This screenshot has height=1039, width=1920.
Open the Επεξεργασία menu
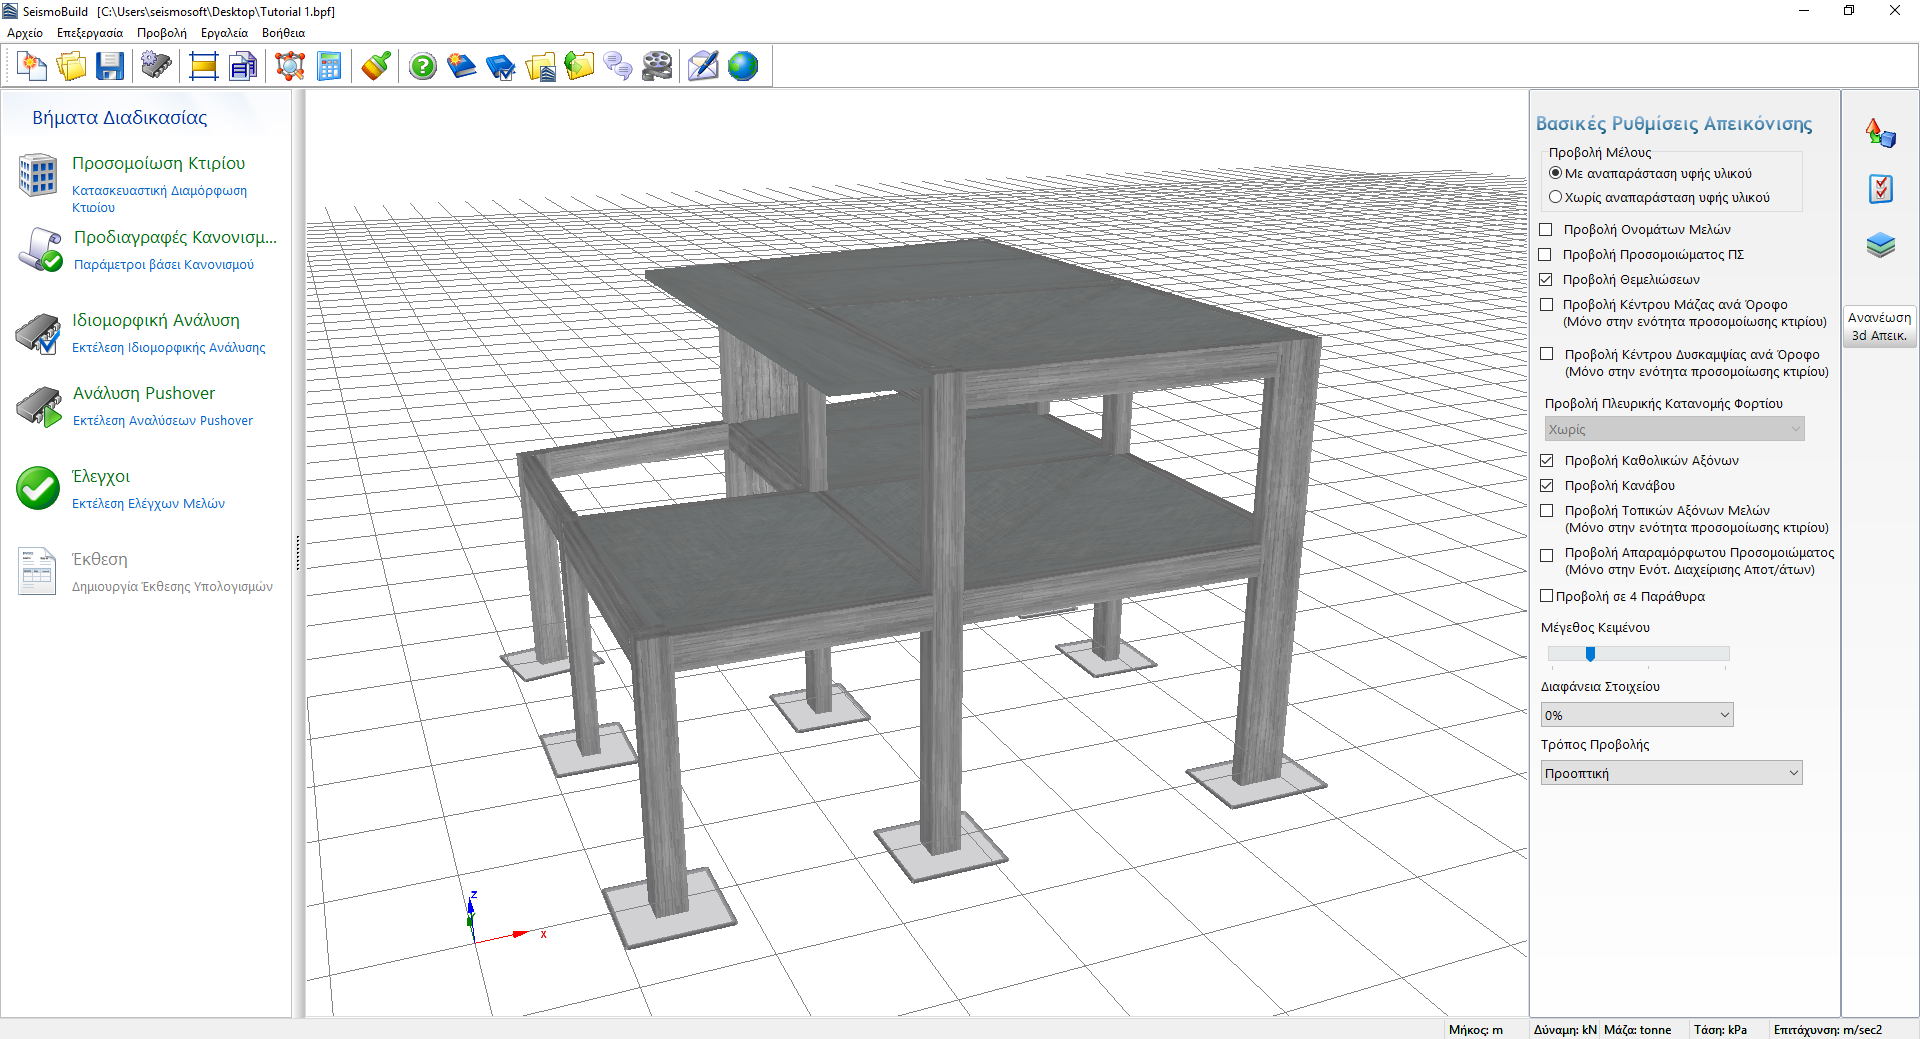pos(90,33)
